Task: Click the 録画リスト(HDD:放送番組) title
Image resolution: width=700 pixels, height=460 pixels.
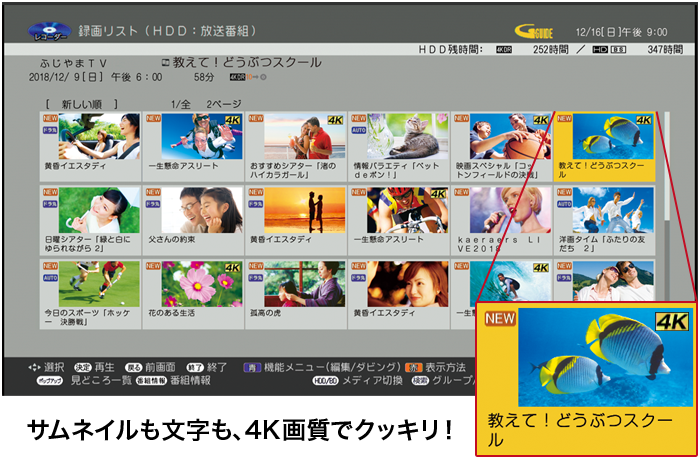Action: click(168, 31)
